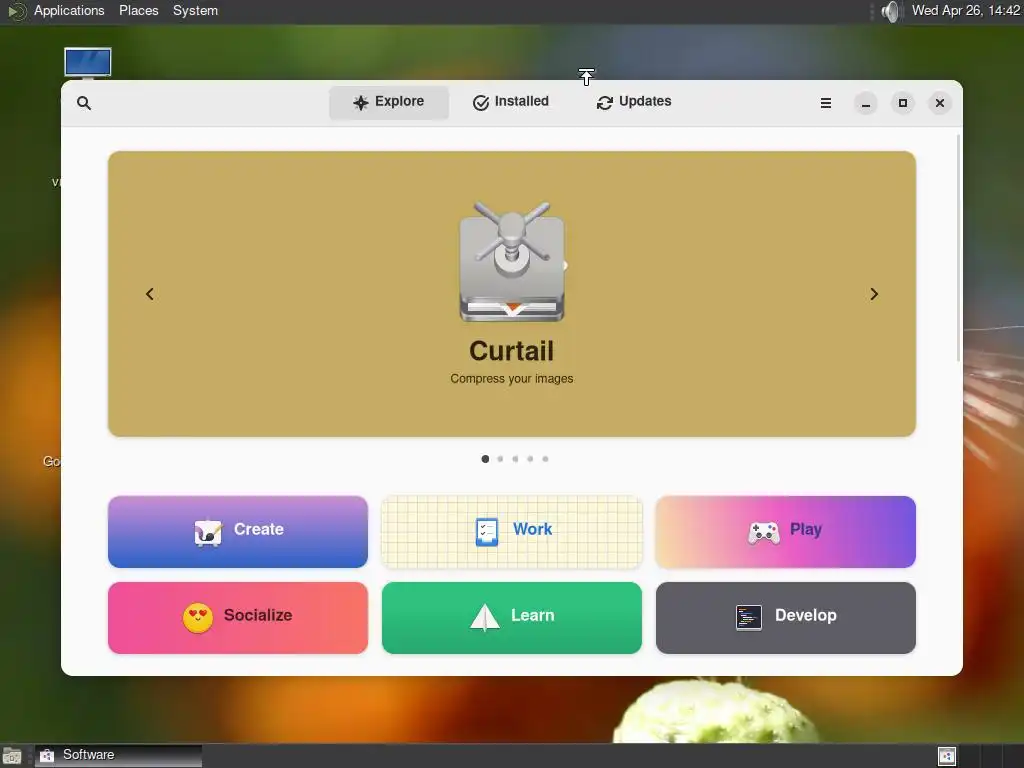Click the show desktop icon in bottom panel
The width and height of the screenshot is (1024, 768).
12,756
